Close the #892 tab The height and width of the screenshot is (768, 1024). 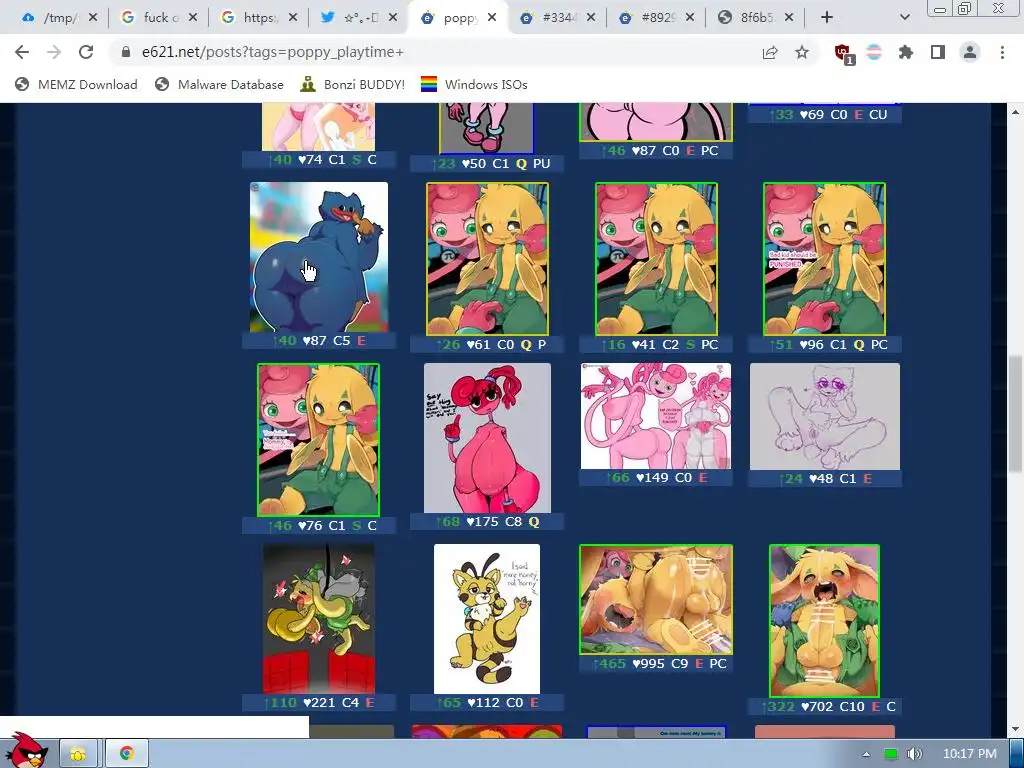(690, 18)
